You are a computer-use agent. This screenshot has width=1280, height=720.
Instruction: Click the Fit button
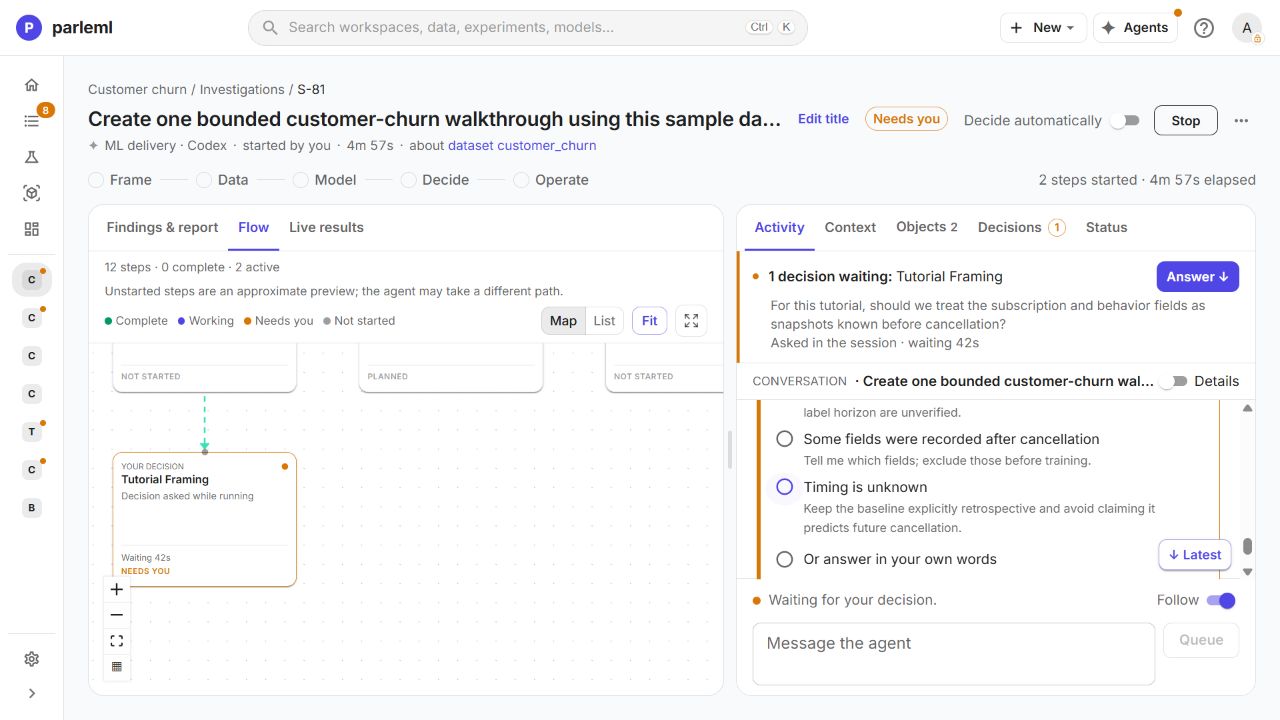(x=649, y=321)
